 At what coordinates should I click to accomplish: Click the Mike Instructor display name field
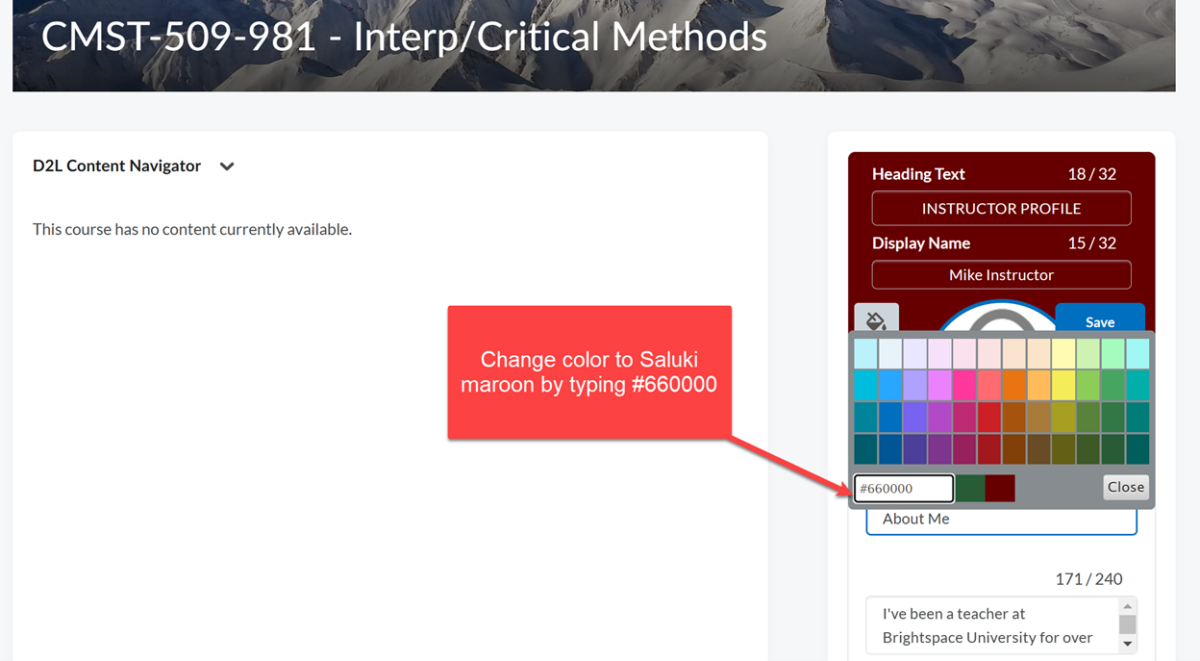click(1001, 275)
